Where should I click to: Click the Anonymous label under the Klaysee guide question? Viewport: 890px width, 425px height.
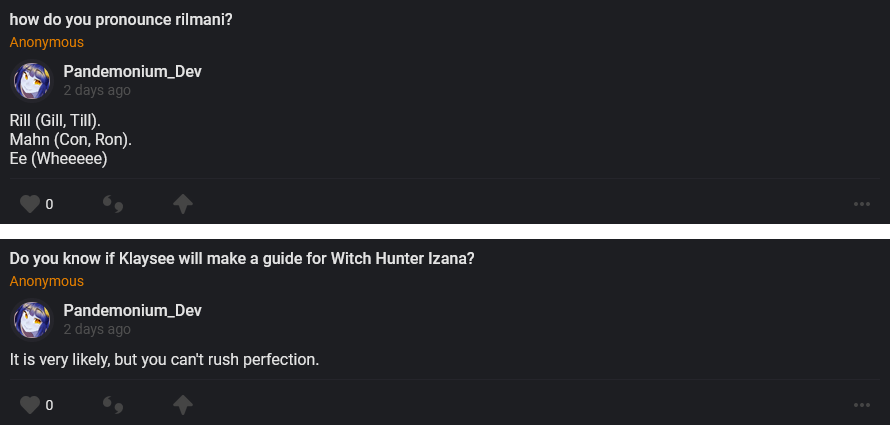tap(47, 282)
